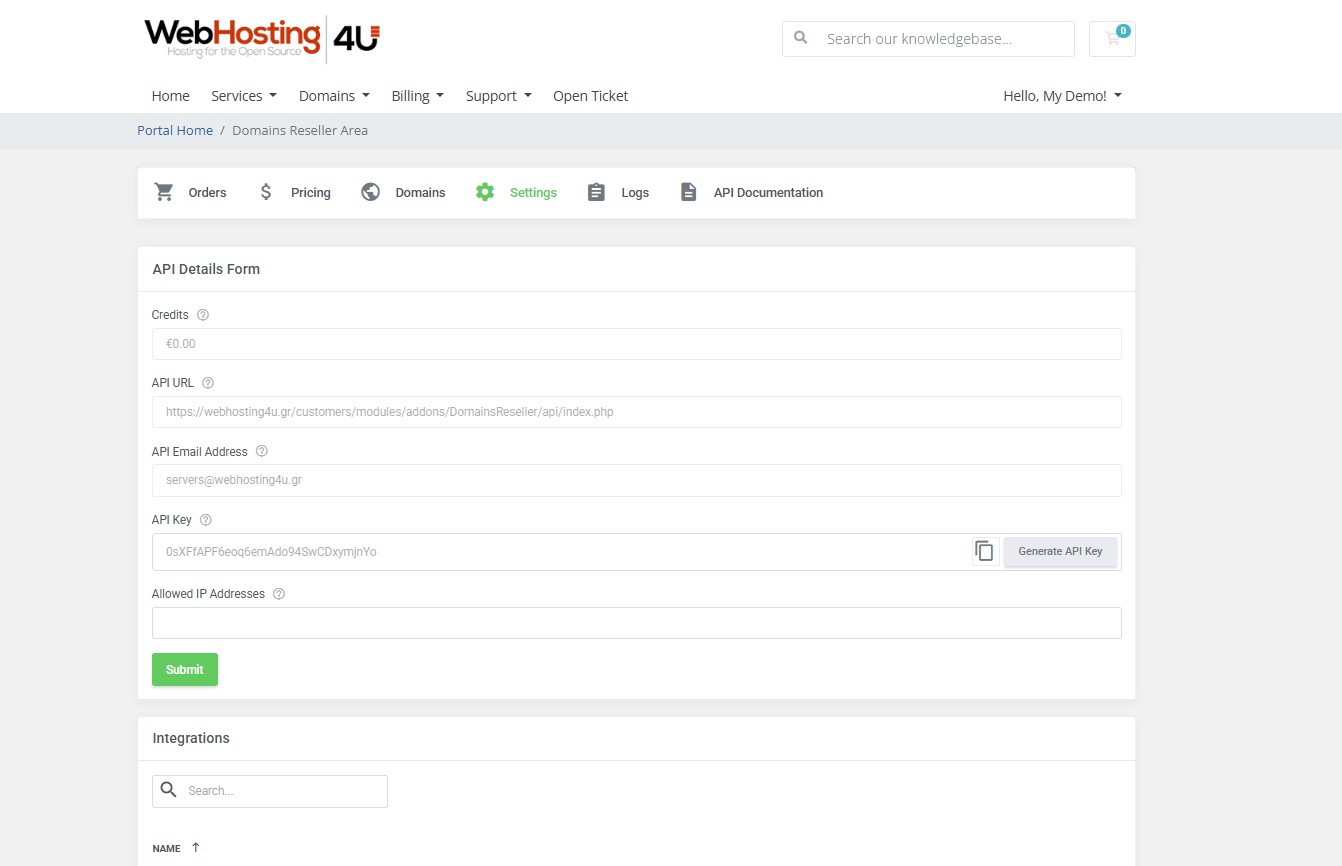Show help tooltip next to Credits

tap(203, 315)
